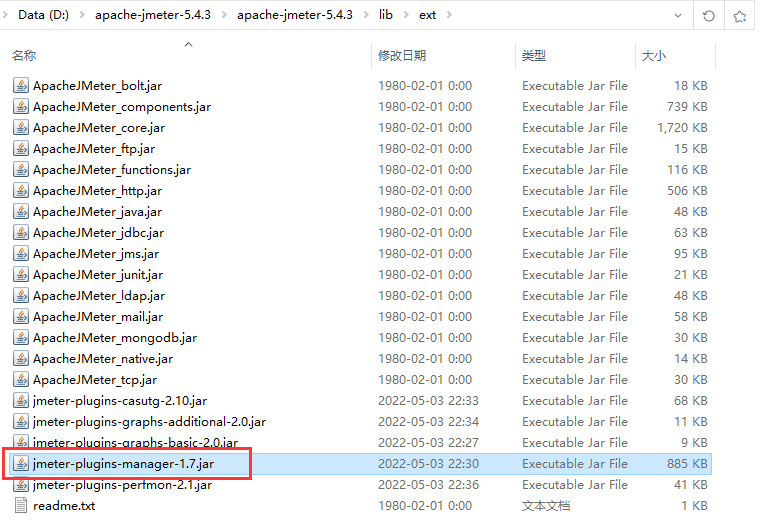
Task: Refresh the folder using the refresh icon
Action: (709, 16)
